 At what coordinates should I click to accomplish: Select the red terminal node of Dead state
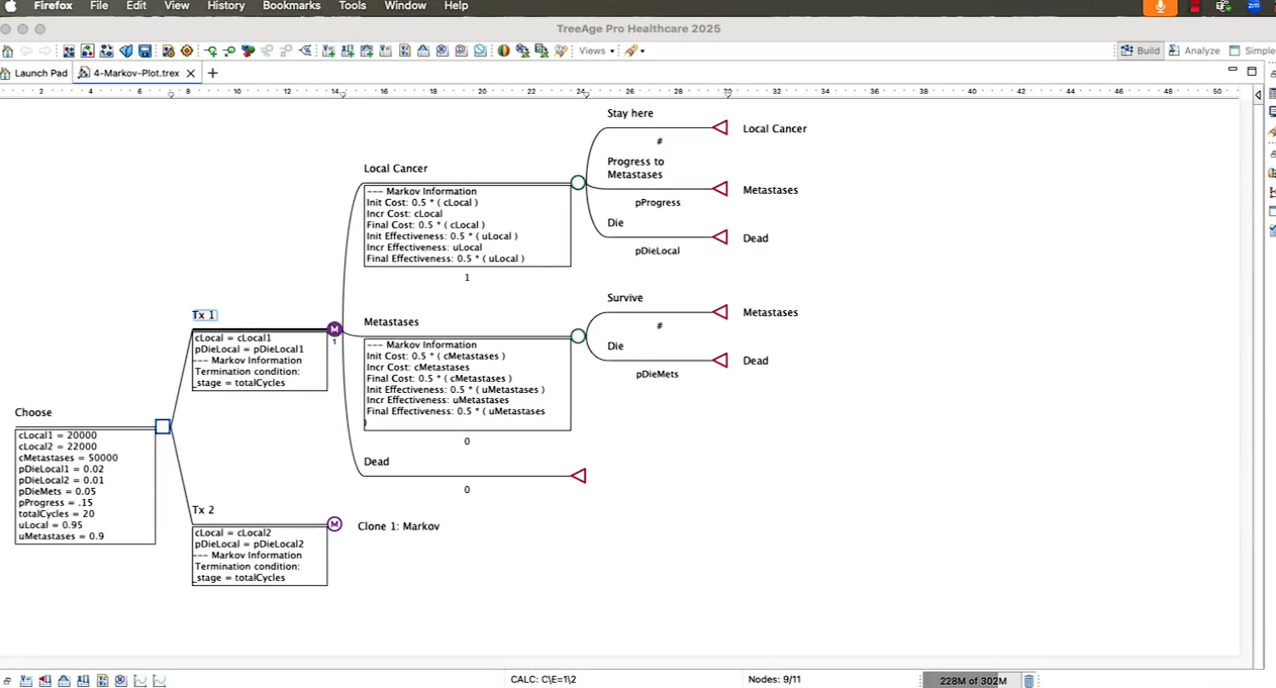pos(578,476)
